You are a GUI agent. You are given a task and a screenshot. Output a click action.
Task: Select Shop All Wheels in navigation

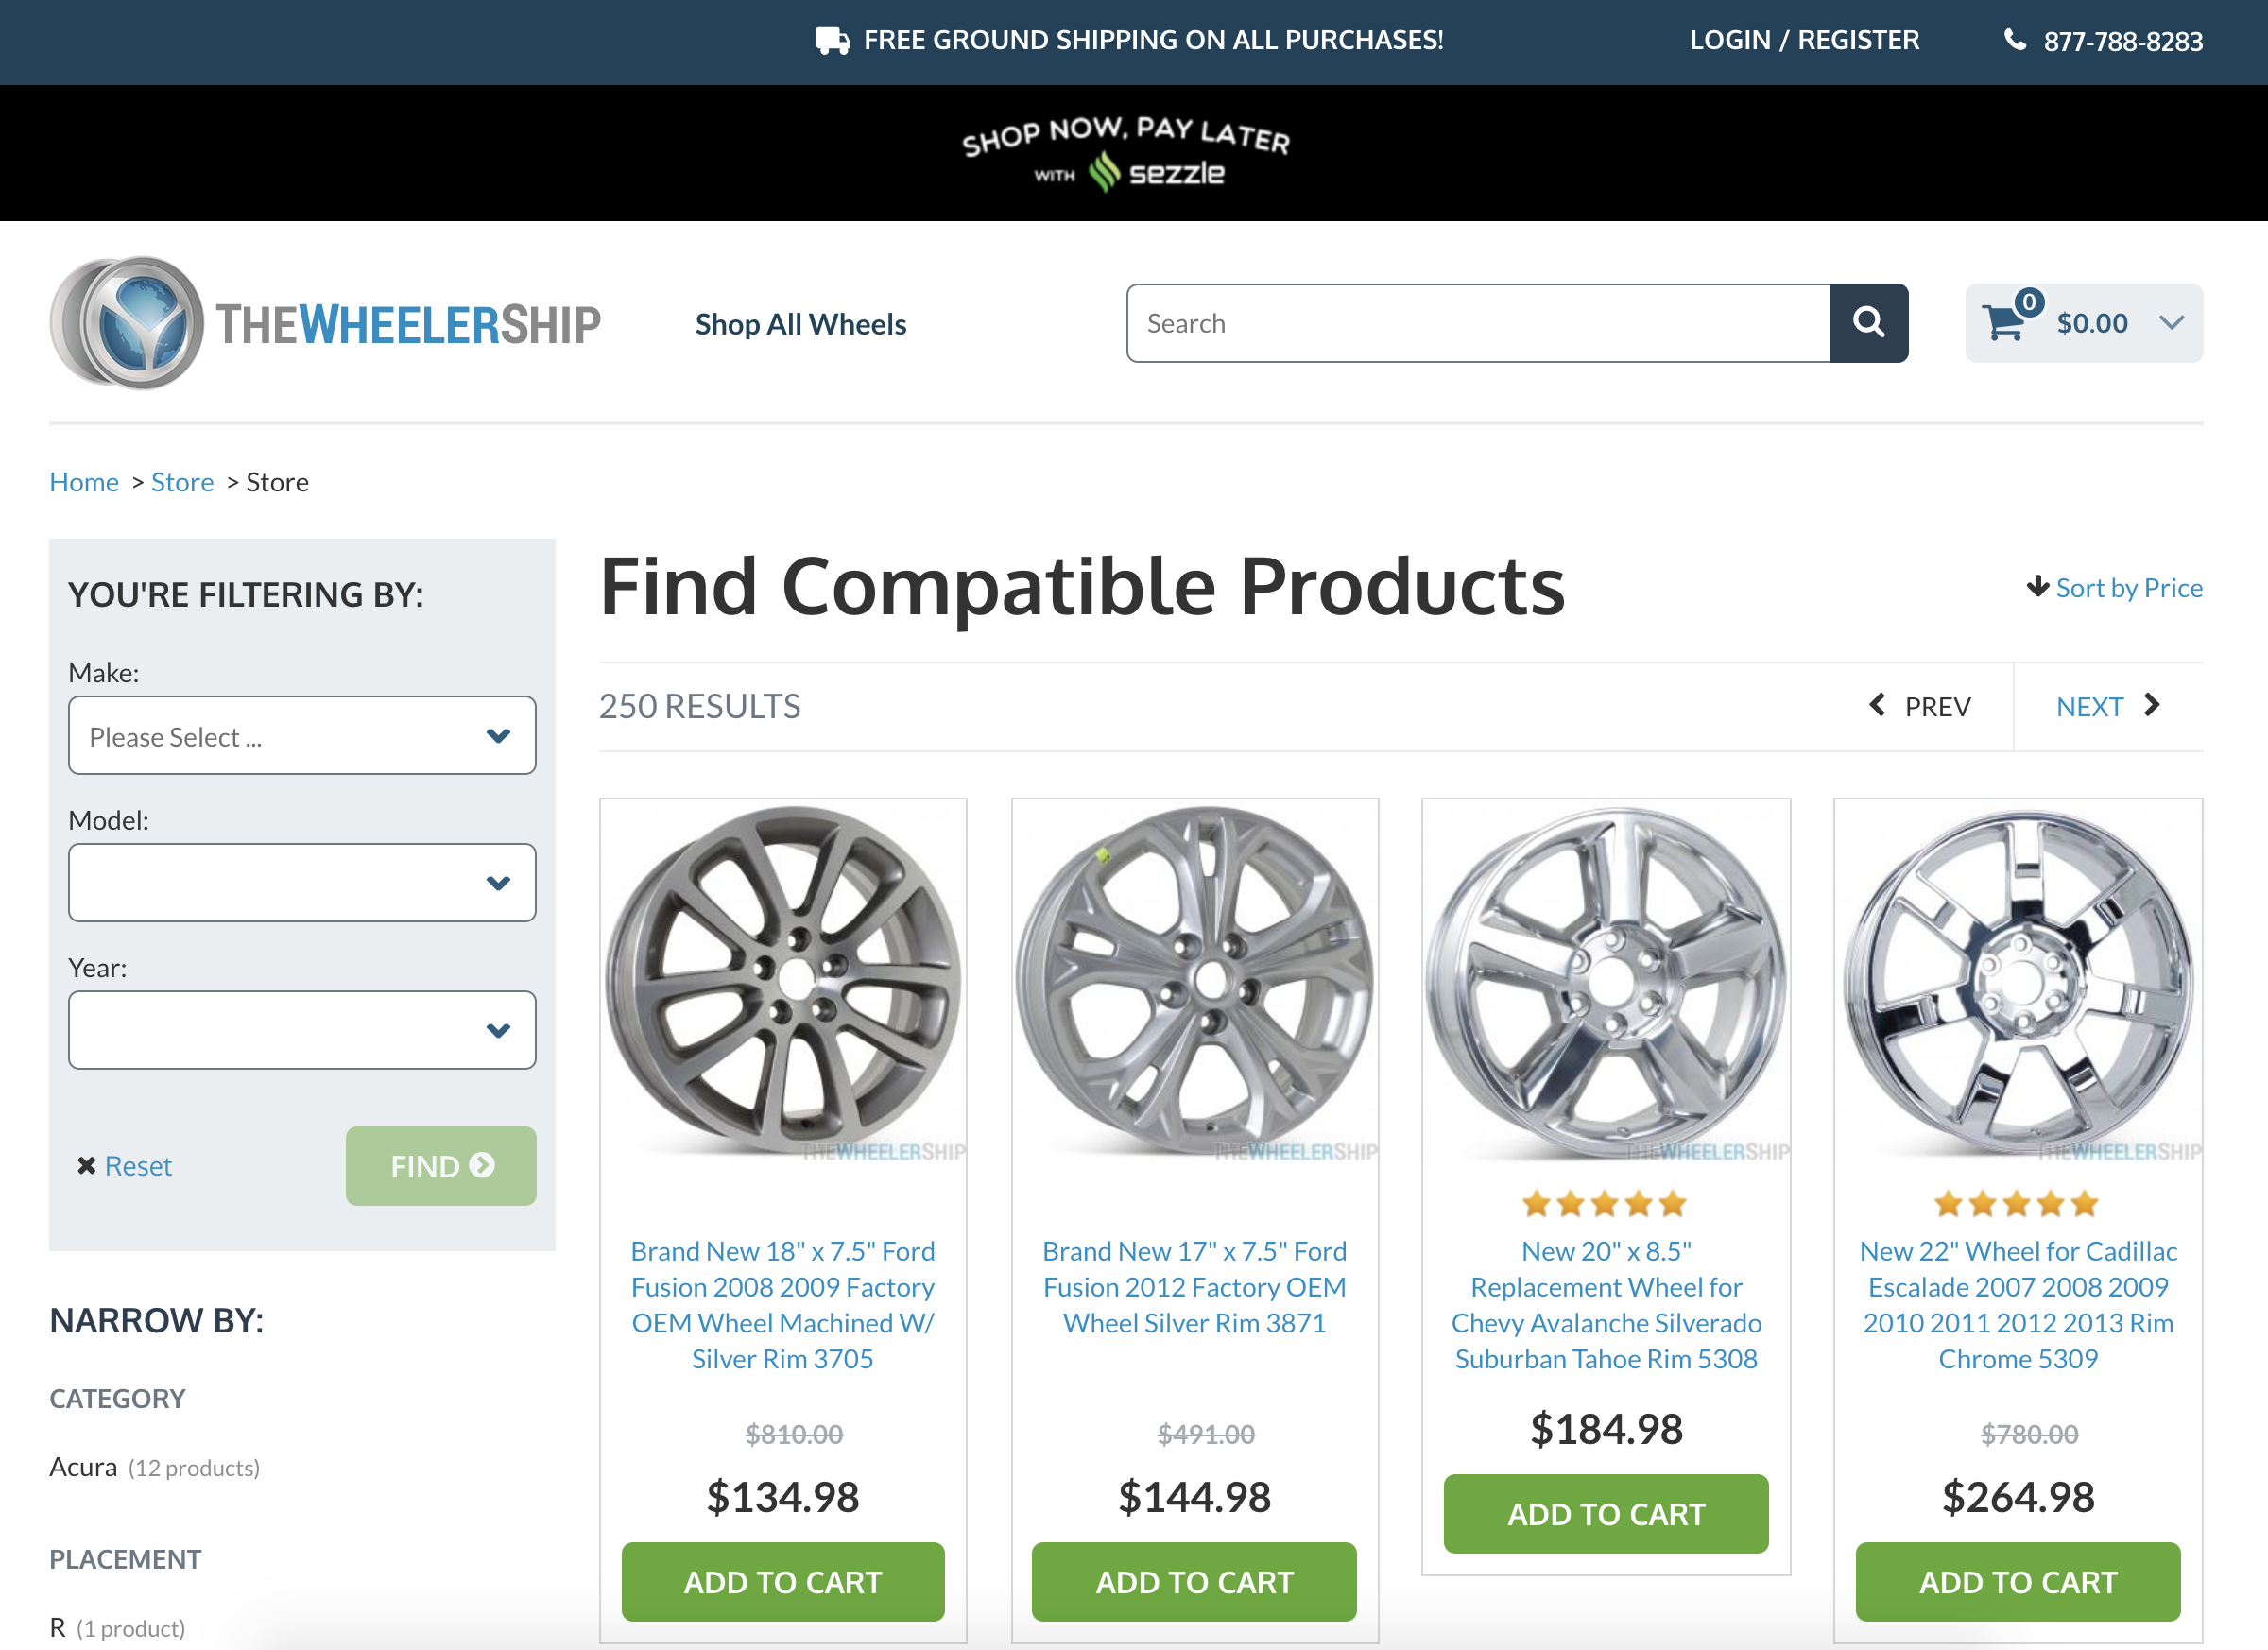pyautogui.click(x=799, y=323)
